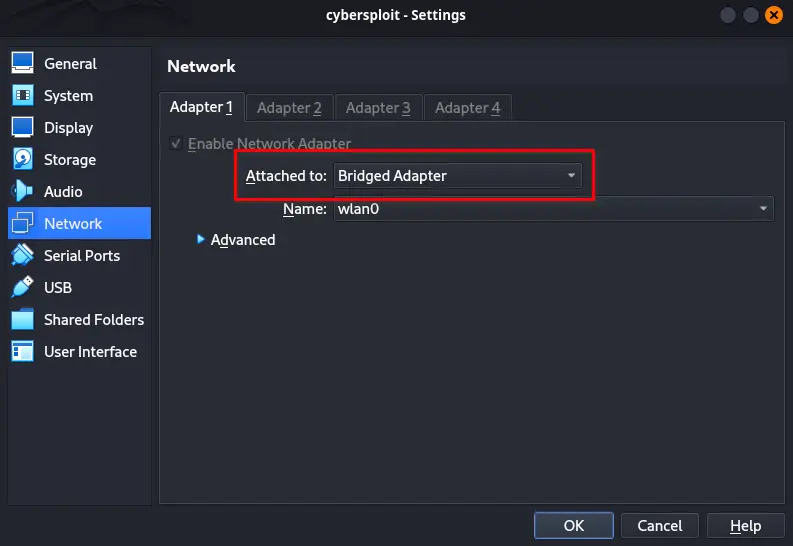Click the Network icon in sidebar
The image size is (793, 546).
click(x=22, y=223)
